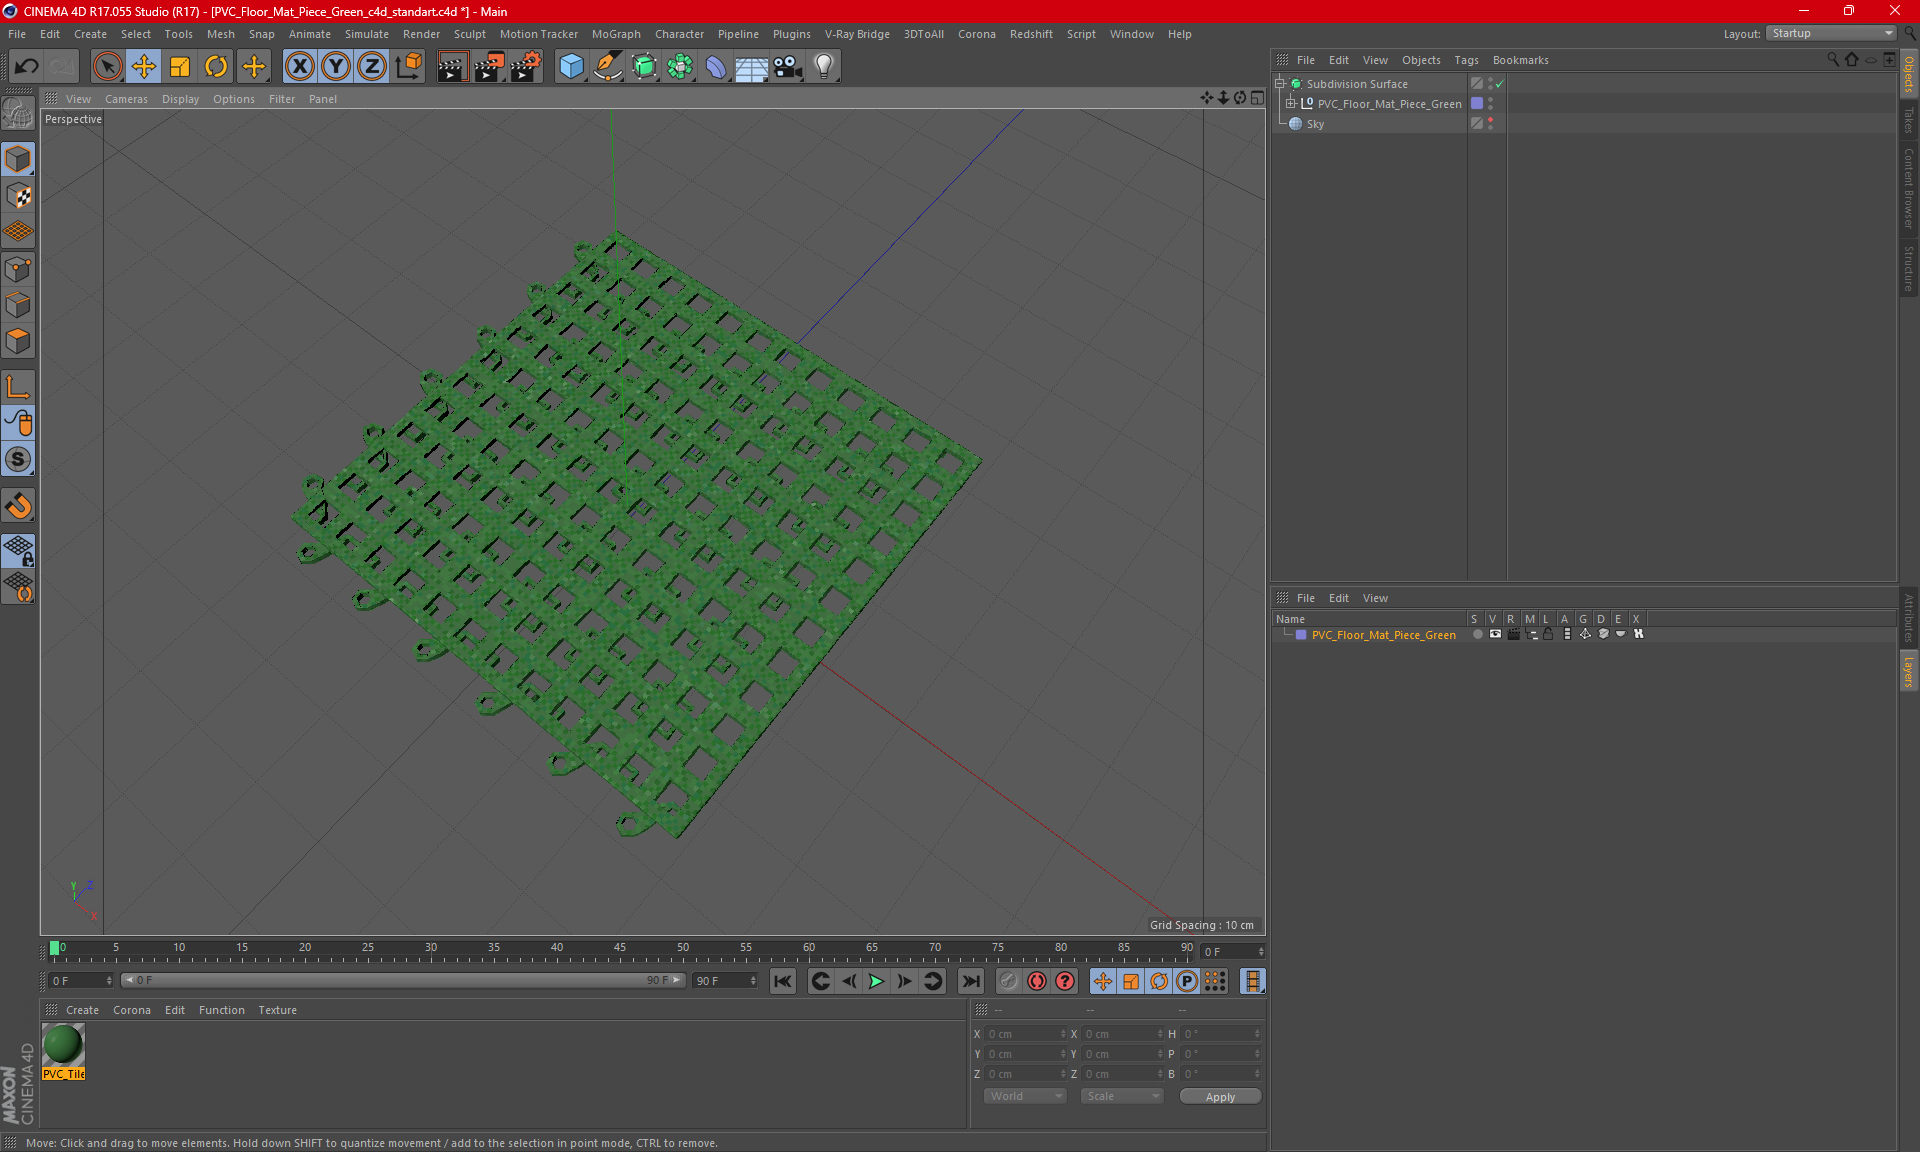This screenshot has height=1152, width=1920.
Task: Add a camera object
Action: [788, 67]
